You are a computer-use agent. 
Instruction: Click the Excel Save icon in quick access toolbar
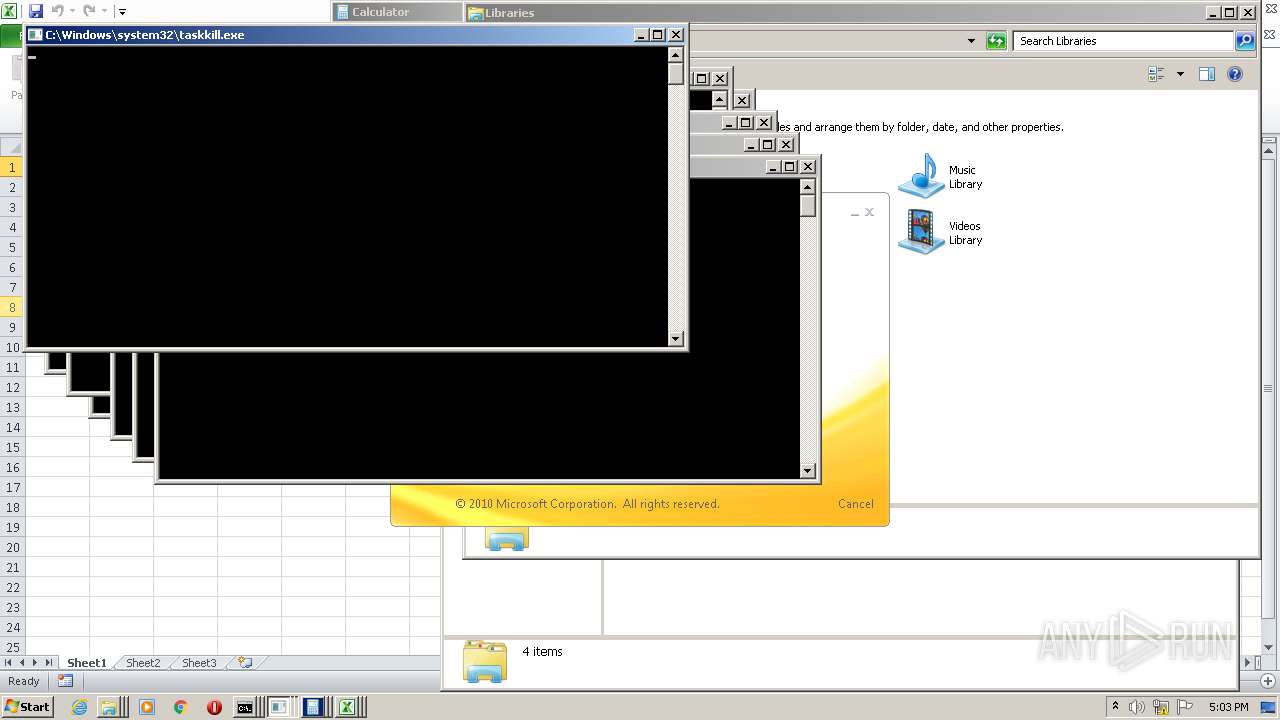(36, 11)
